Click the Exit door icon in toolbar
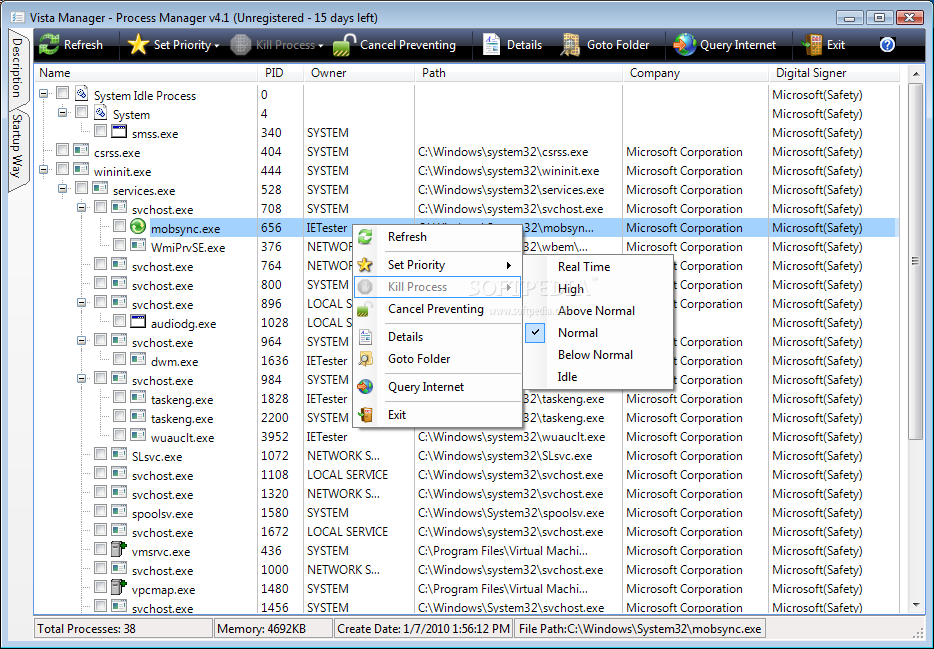 click(x=811, y=45)
